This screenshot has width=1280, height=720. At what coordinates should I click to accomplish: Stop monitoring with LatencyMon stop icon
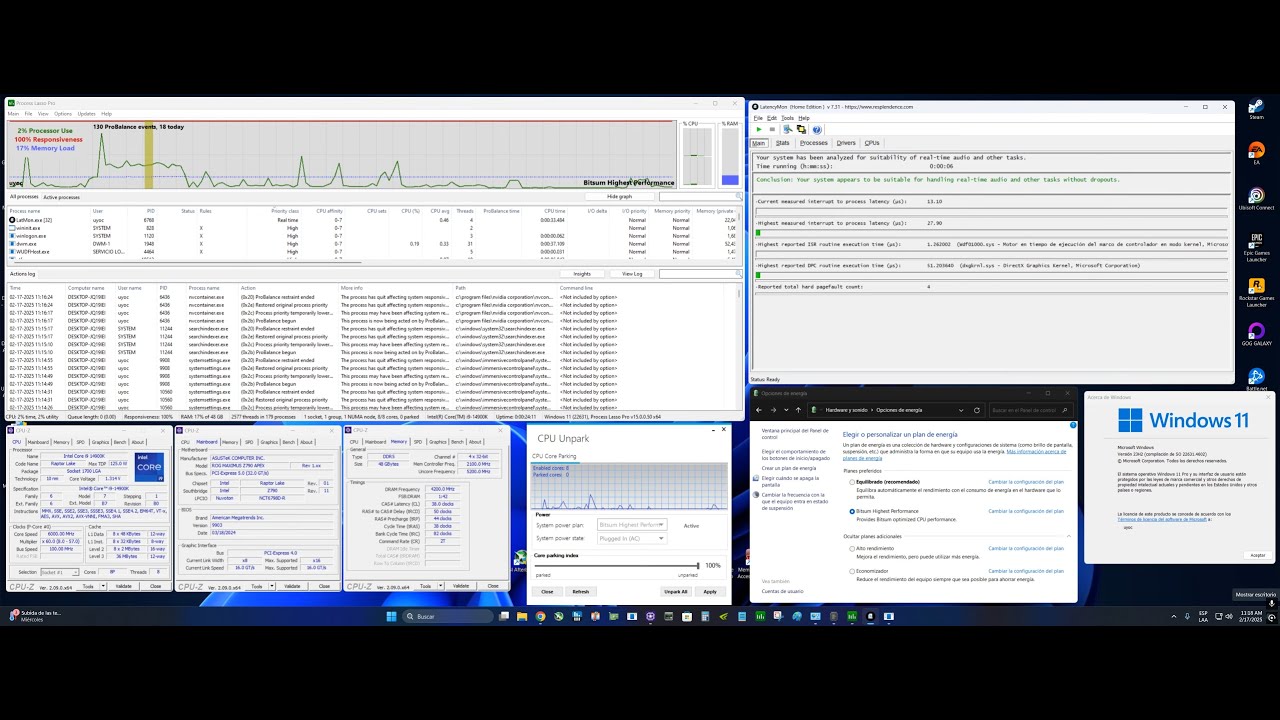tap(771, 129)
